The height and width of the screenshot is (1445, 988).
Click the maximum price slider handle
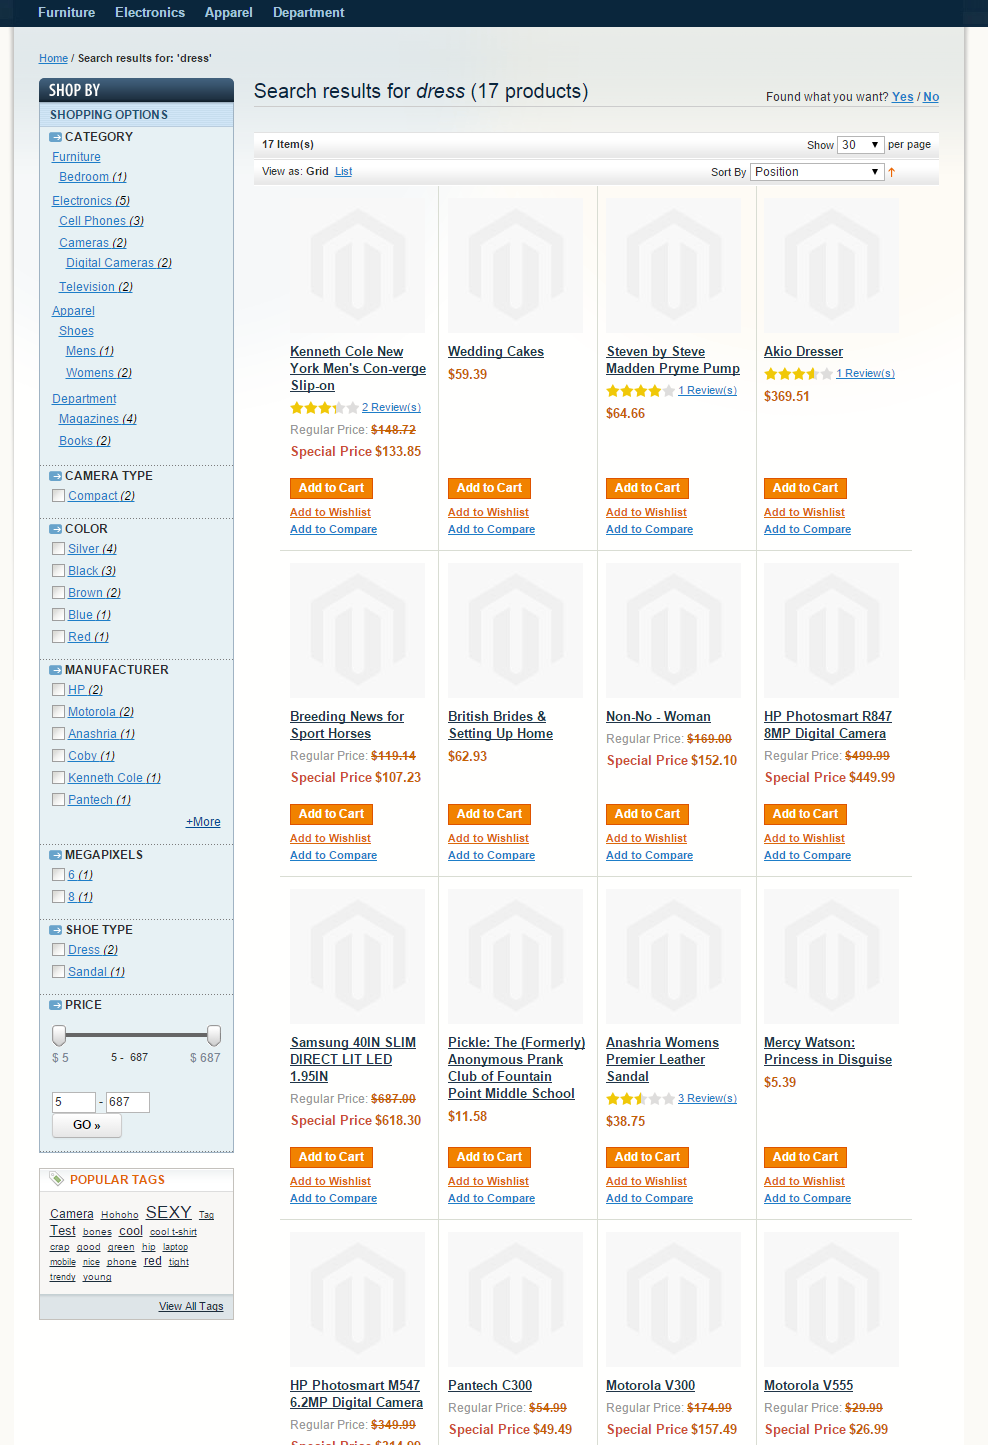pyautogui.click(x=214, y=1035)
